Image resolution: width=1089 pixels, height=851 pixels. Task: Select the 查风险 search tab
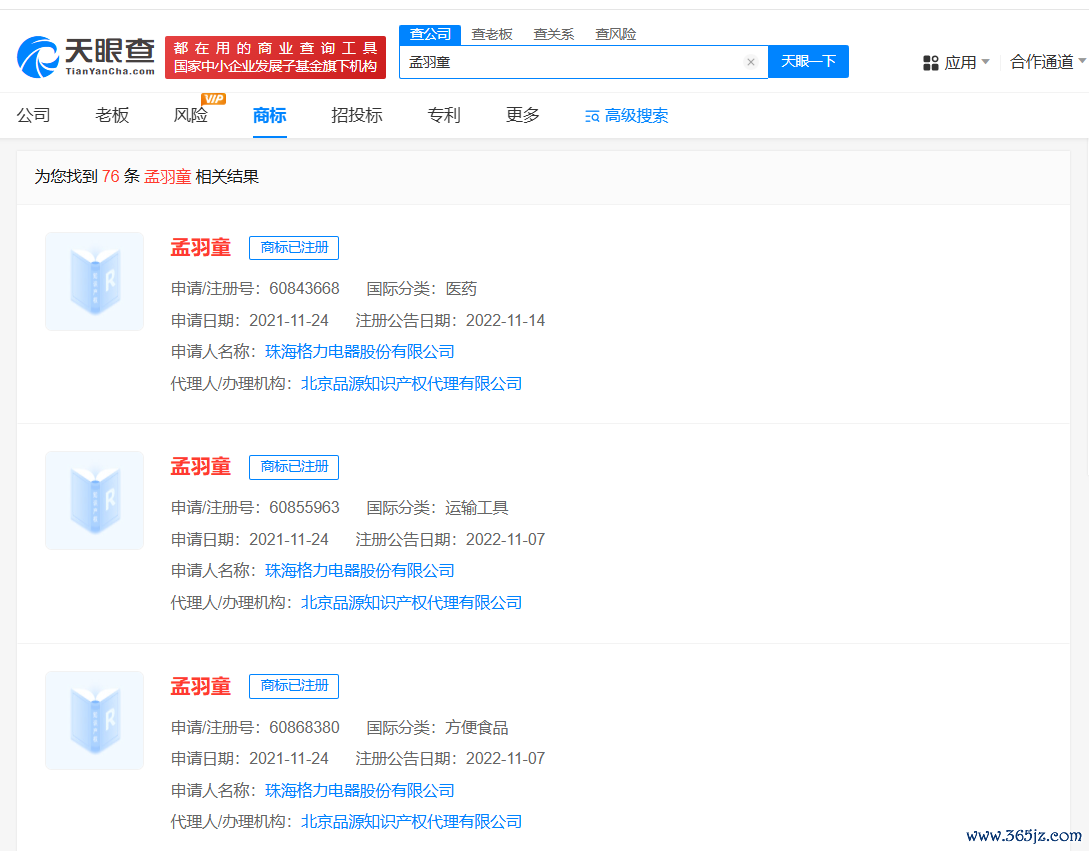coord(615,34)
